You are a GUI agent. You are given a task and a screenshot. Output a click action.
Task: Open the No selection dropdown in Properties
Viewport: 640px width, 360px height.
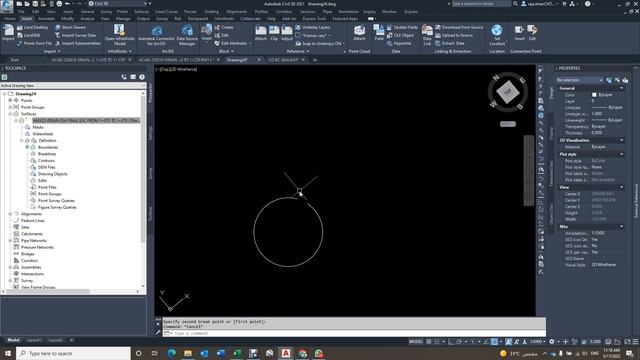[x=580, y=80]
